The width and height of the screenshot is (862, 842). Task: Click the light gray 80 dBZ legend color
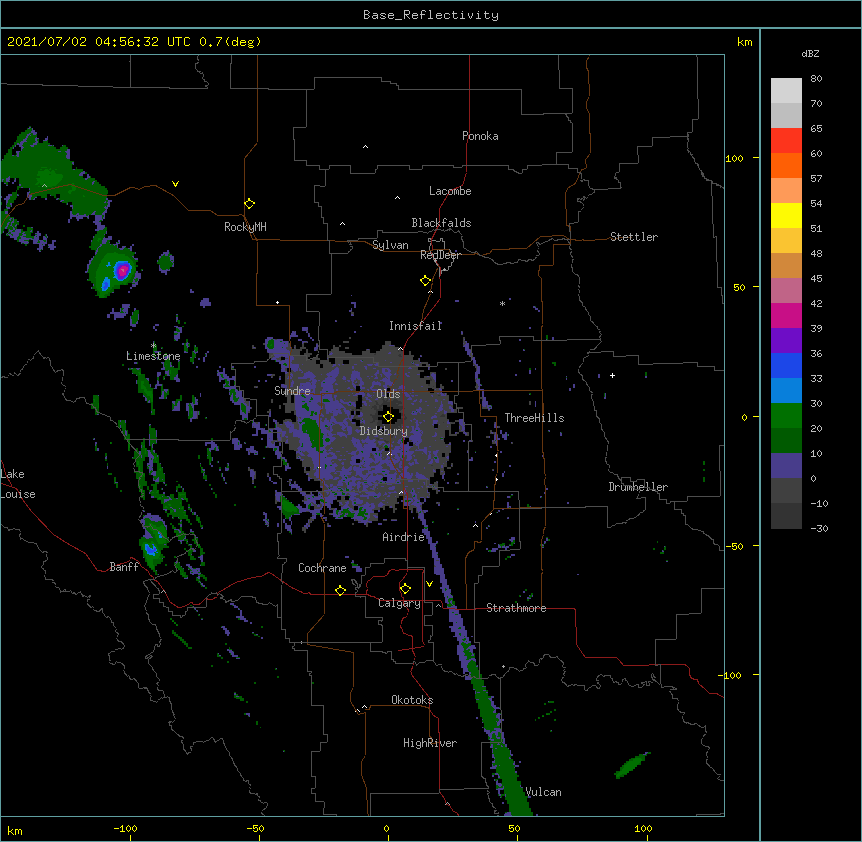tap(786, 90)
